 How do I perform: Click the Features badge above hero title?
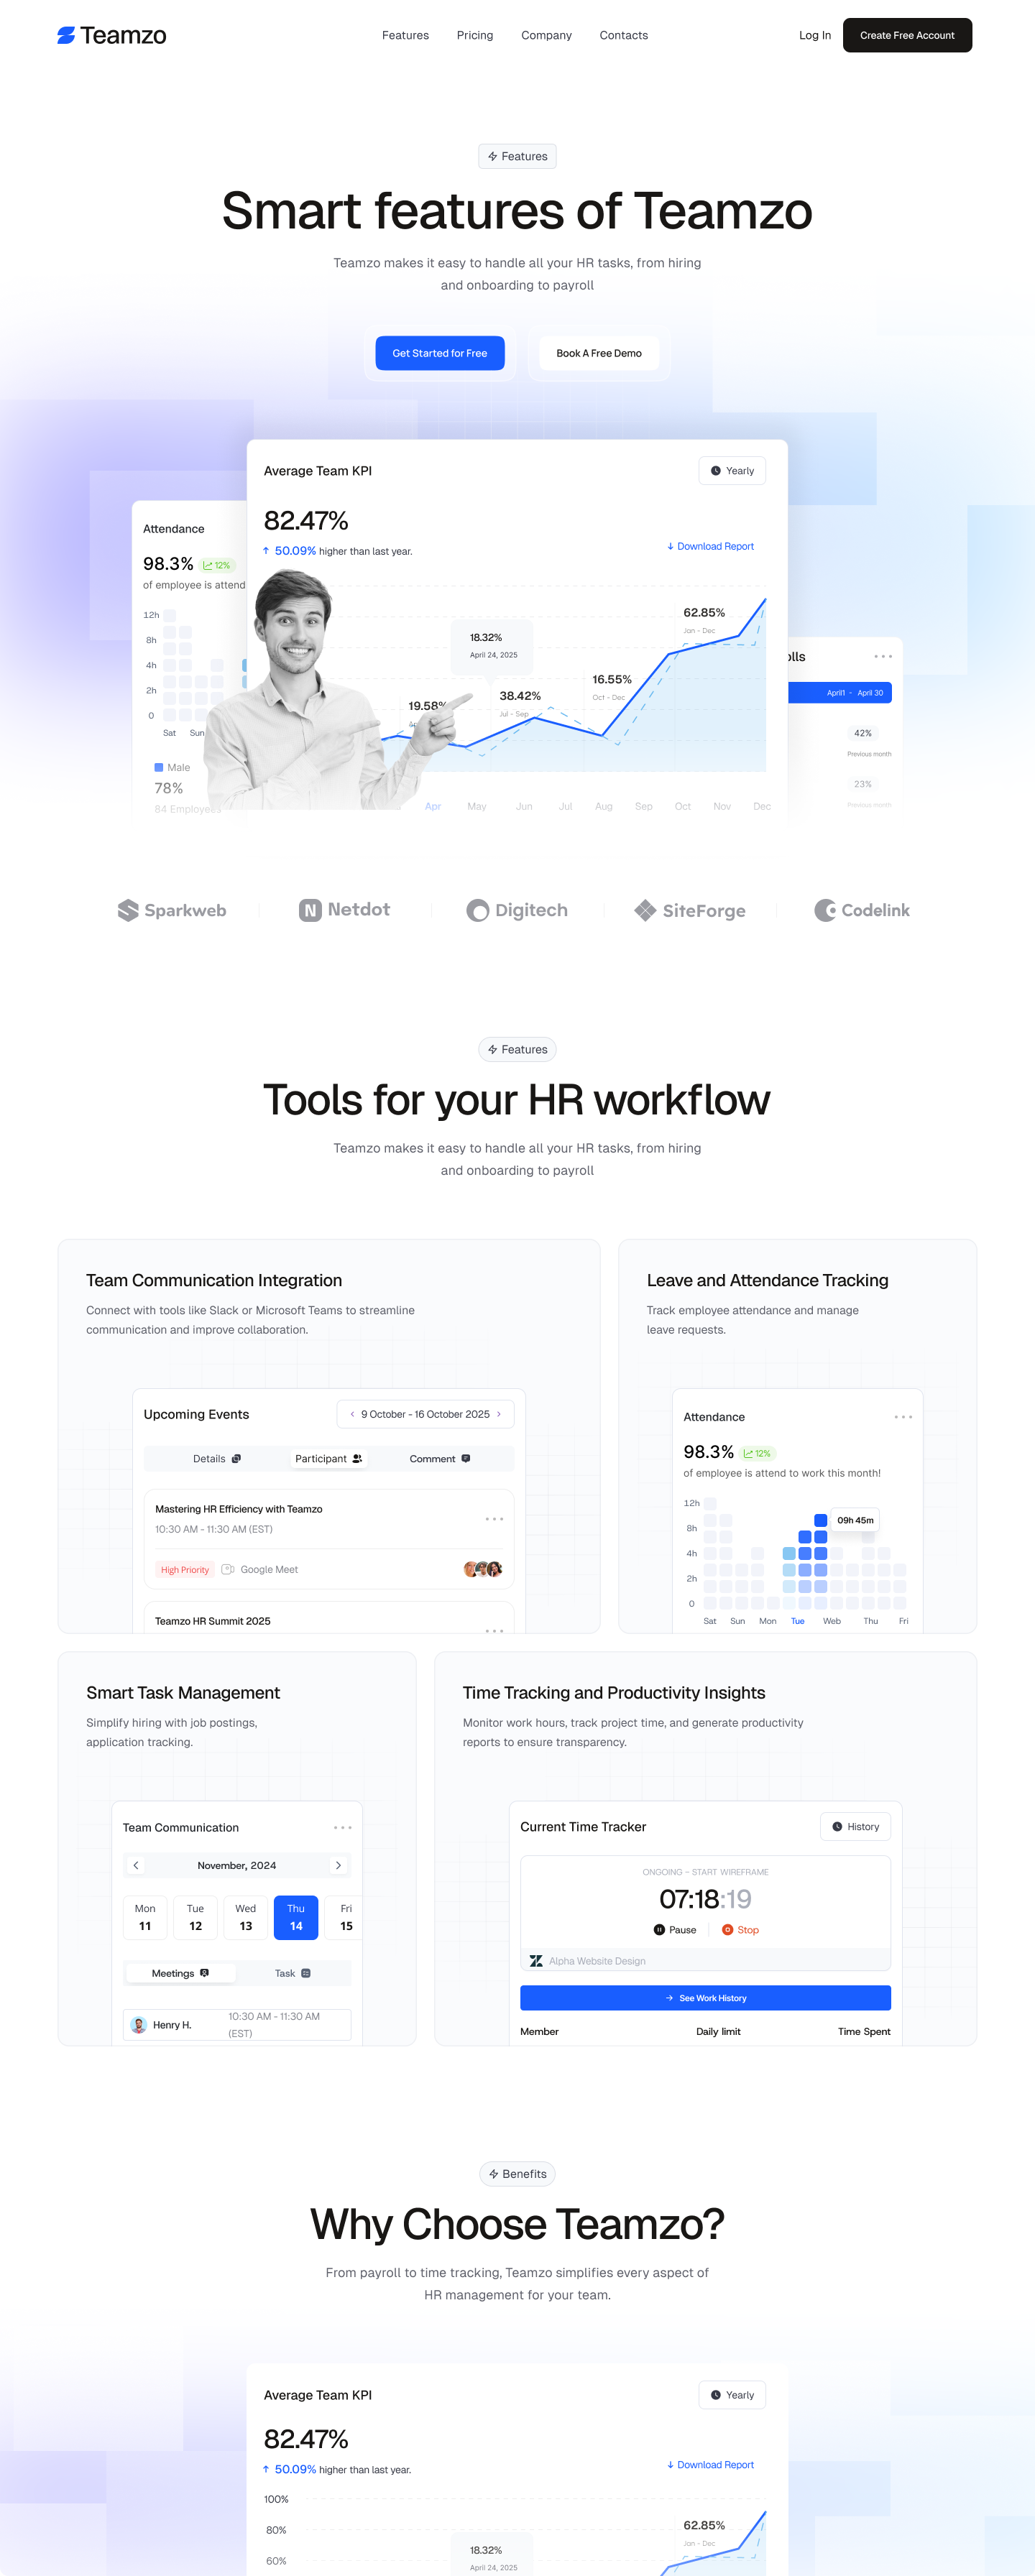(517, 157)
